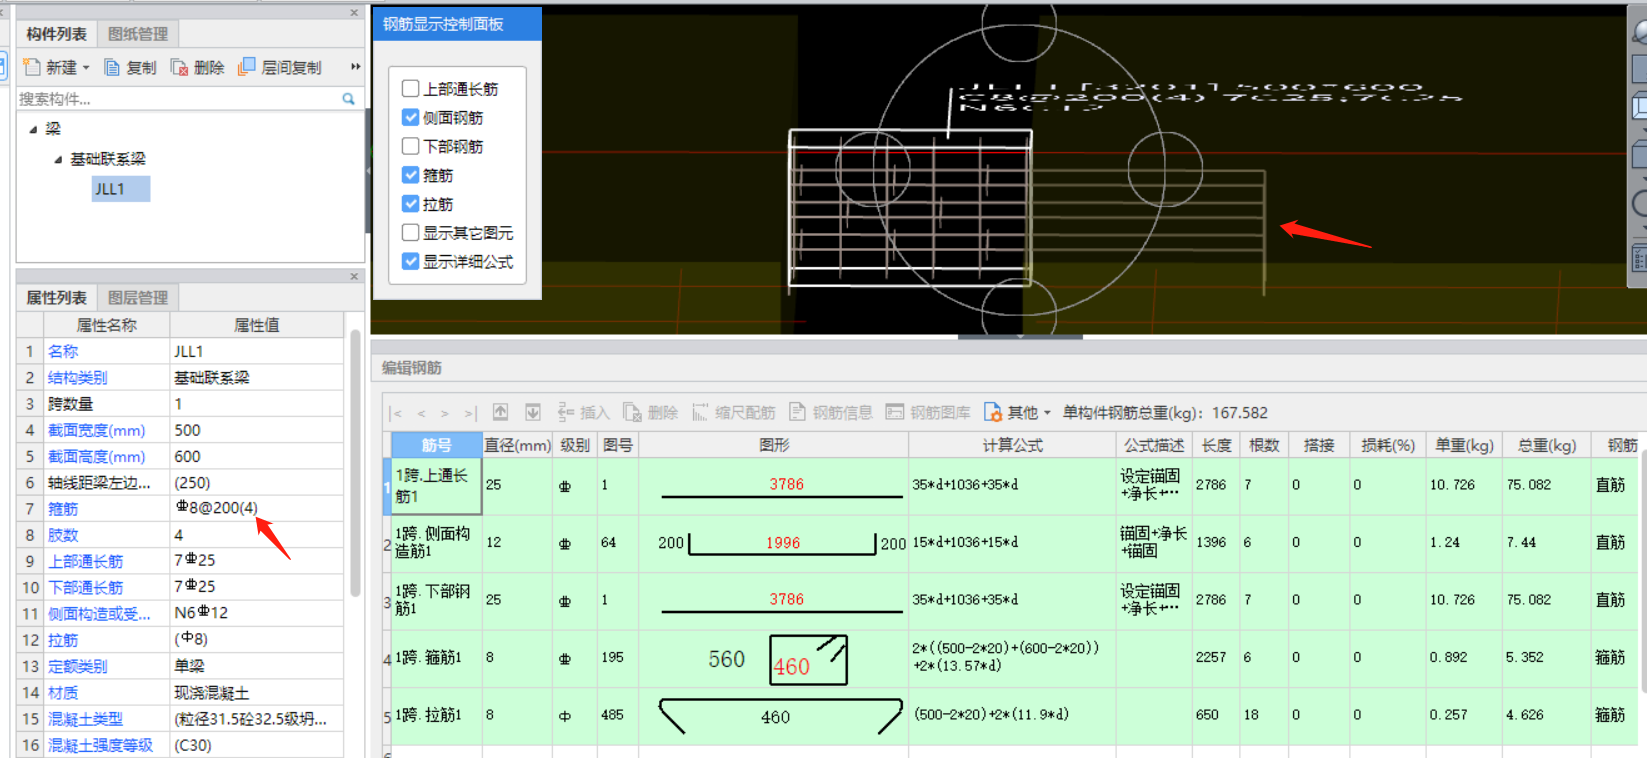This screenshot has height=758, width=1647.
Task: Uncheck 侧面钢筋 checkbox
Action: [410, 117]
